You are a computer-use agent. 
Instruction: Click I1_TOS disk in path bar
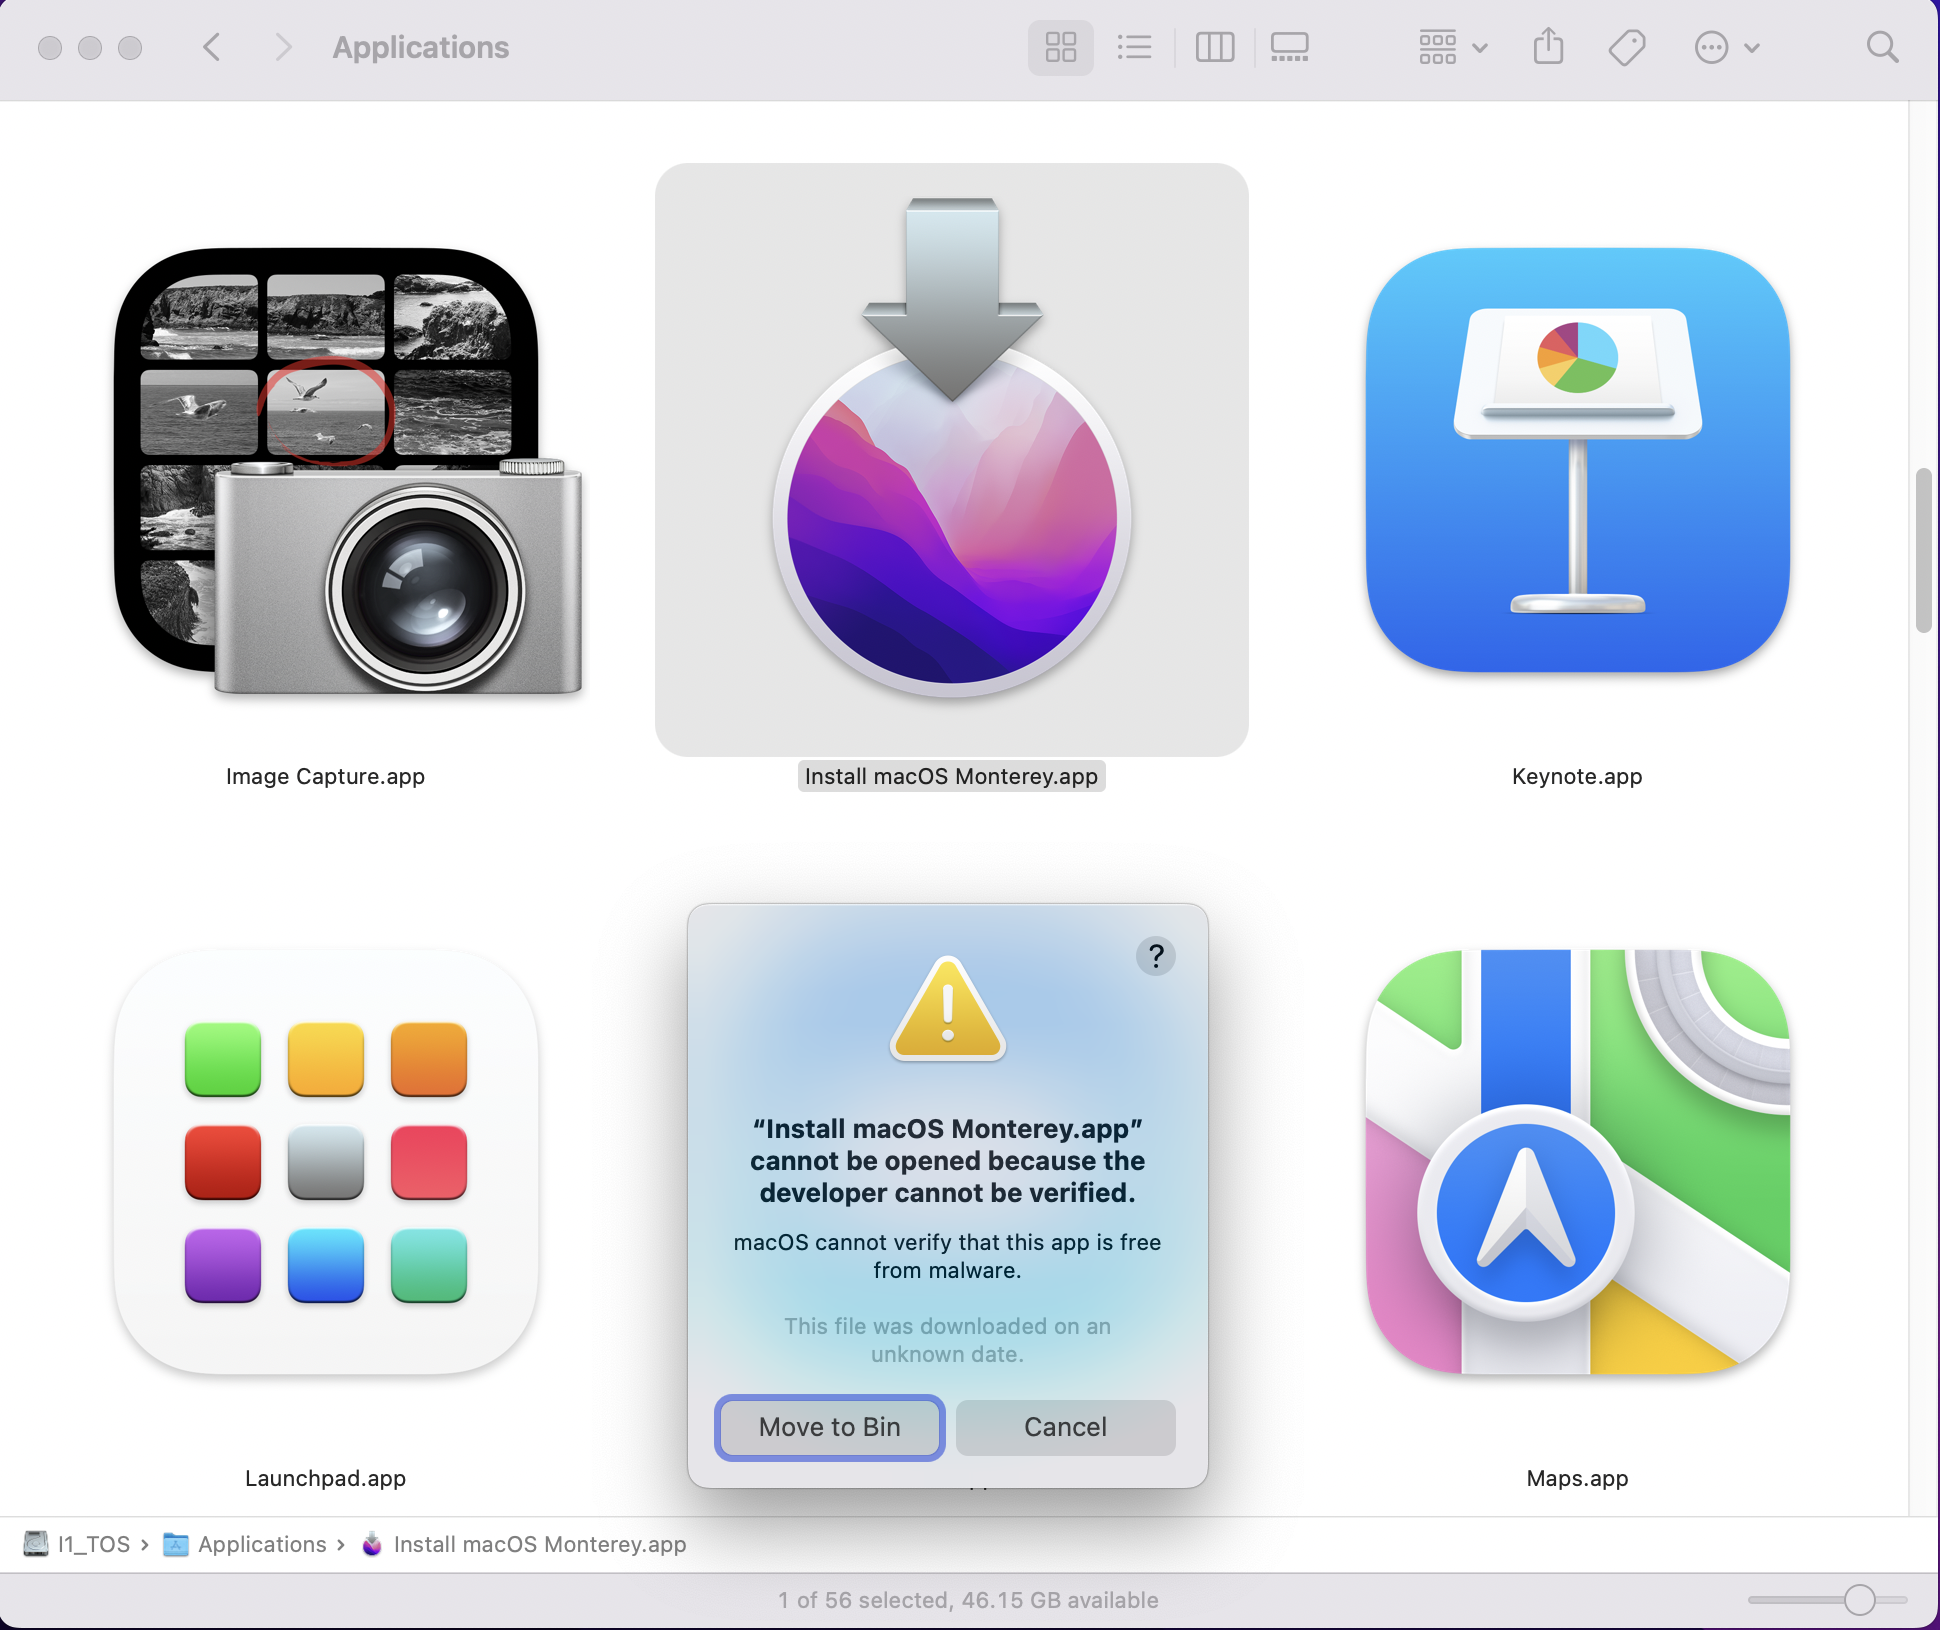coord(77,1544)
